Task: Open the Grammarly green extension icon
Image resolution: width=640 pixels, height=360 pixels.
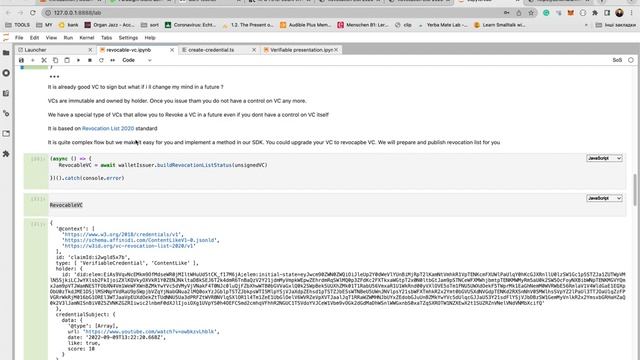Action: click(546, 13)
